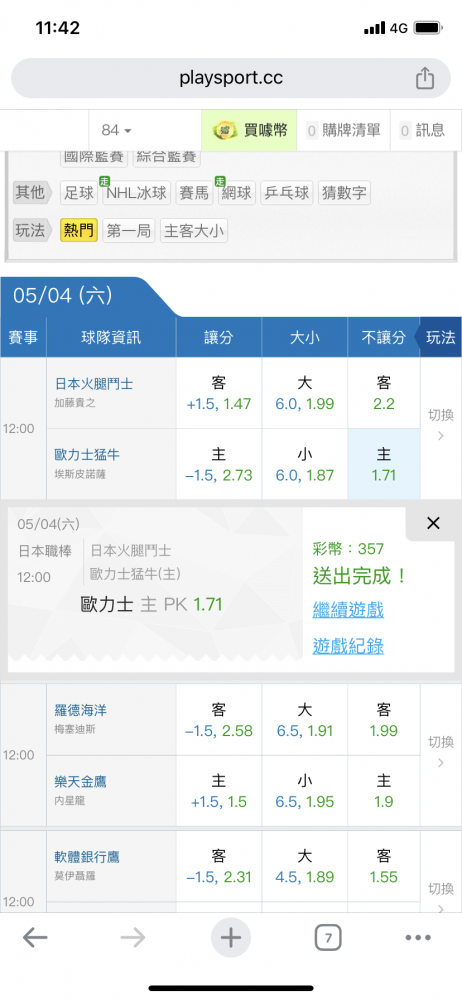Tap the 讓分 column header
The image size is (462, 1000).
(x=219, y=338)
